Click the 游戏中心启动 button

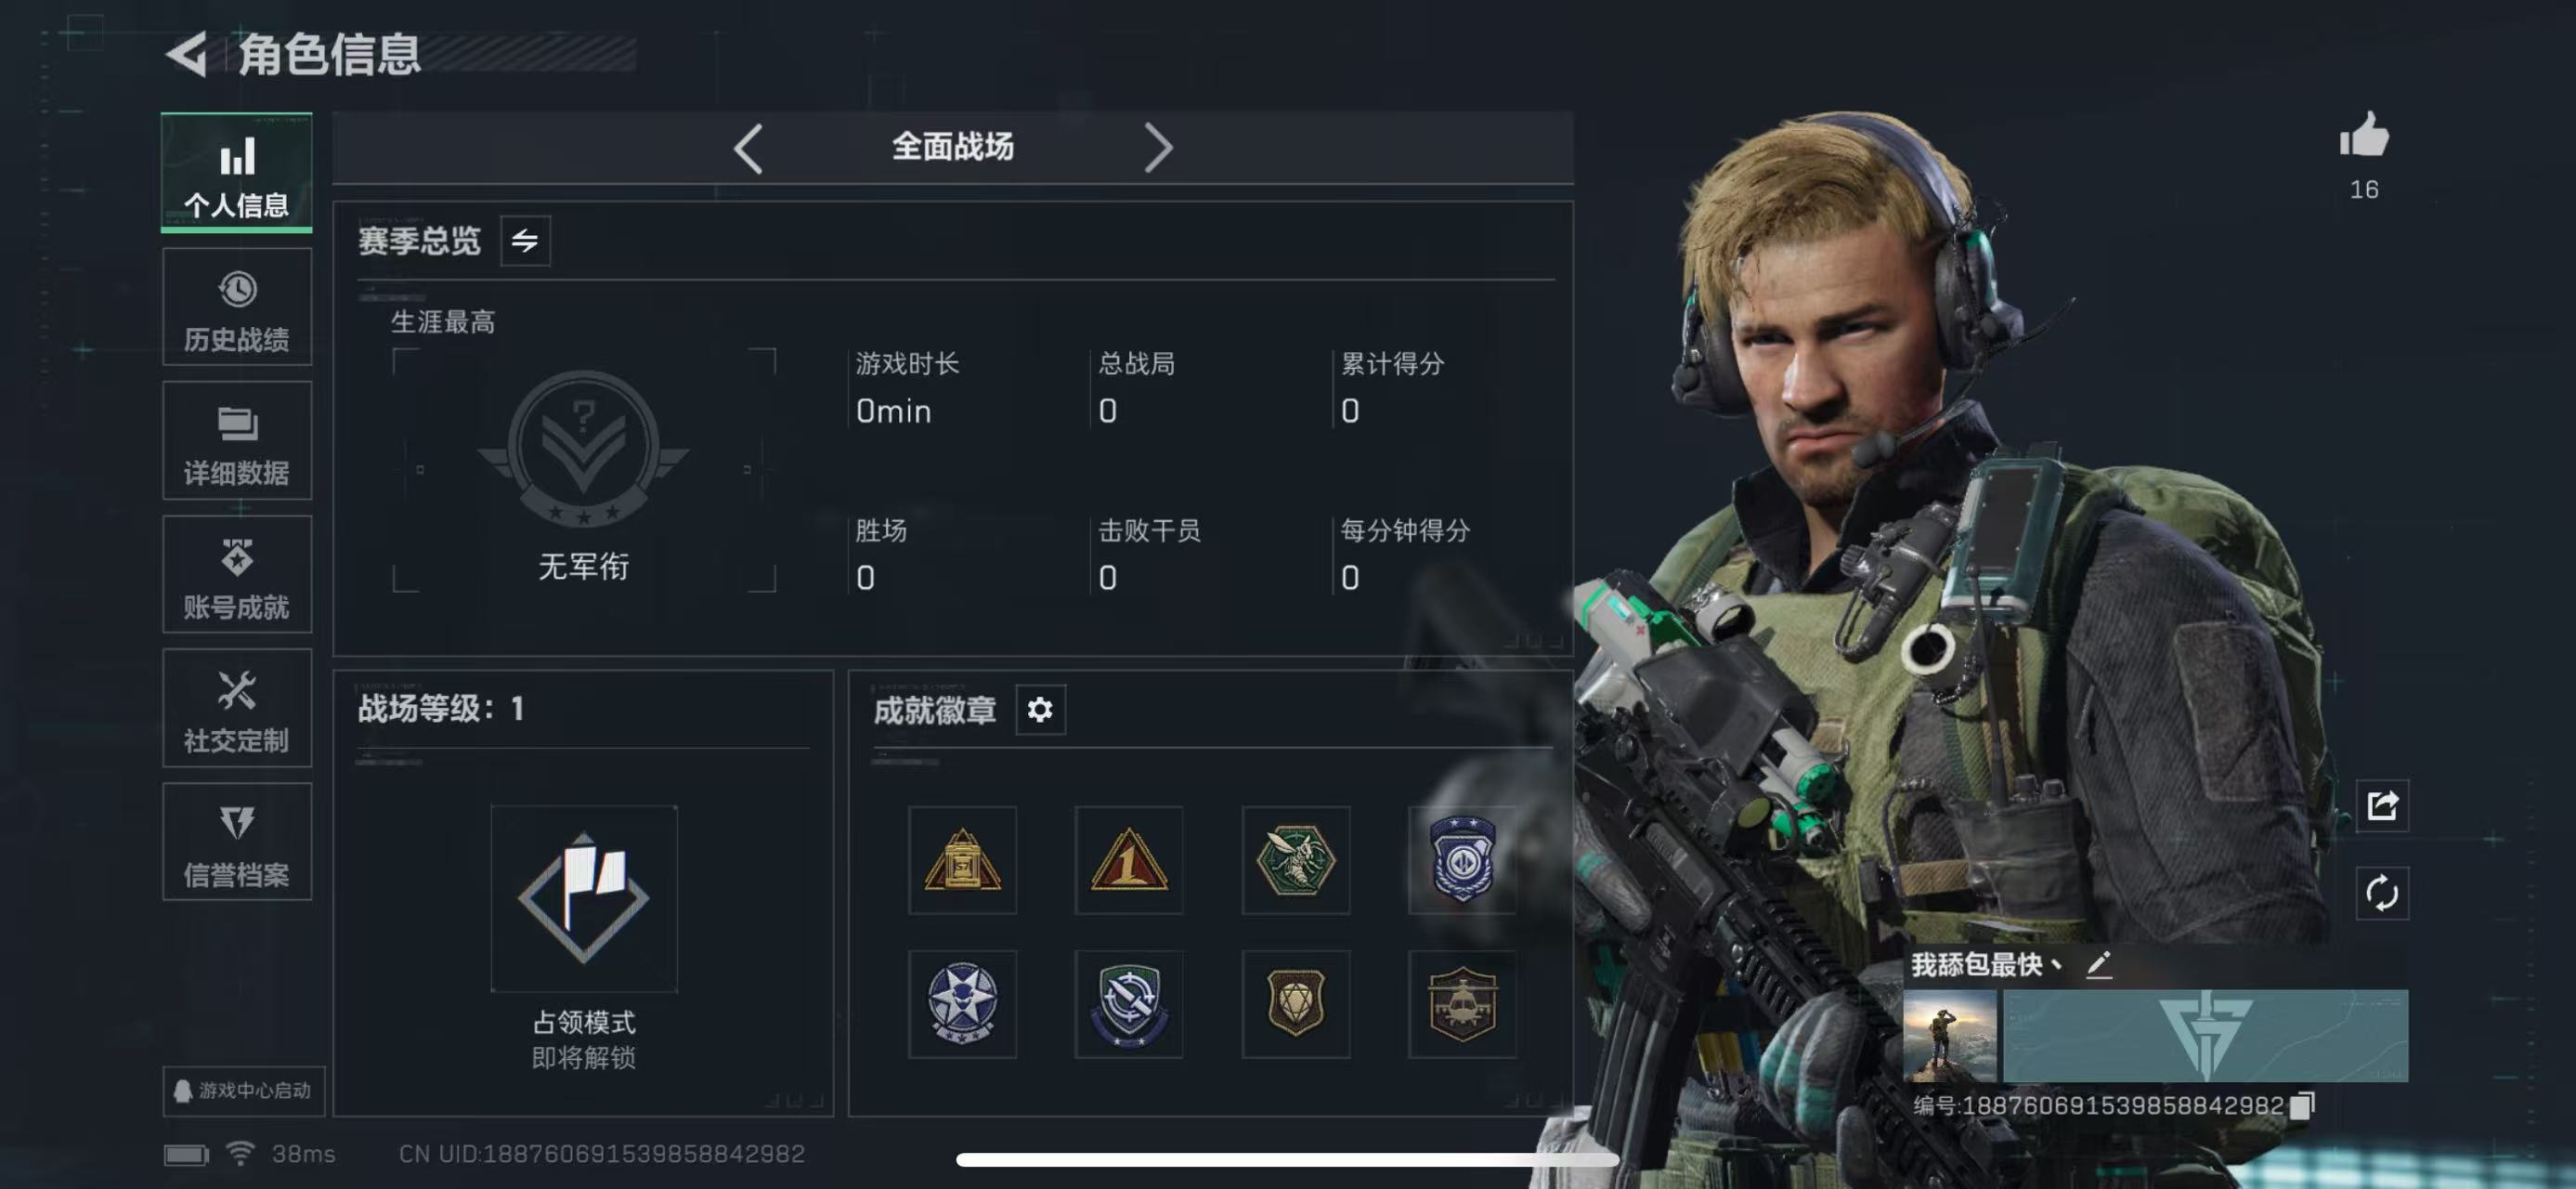(243, 1090)
